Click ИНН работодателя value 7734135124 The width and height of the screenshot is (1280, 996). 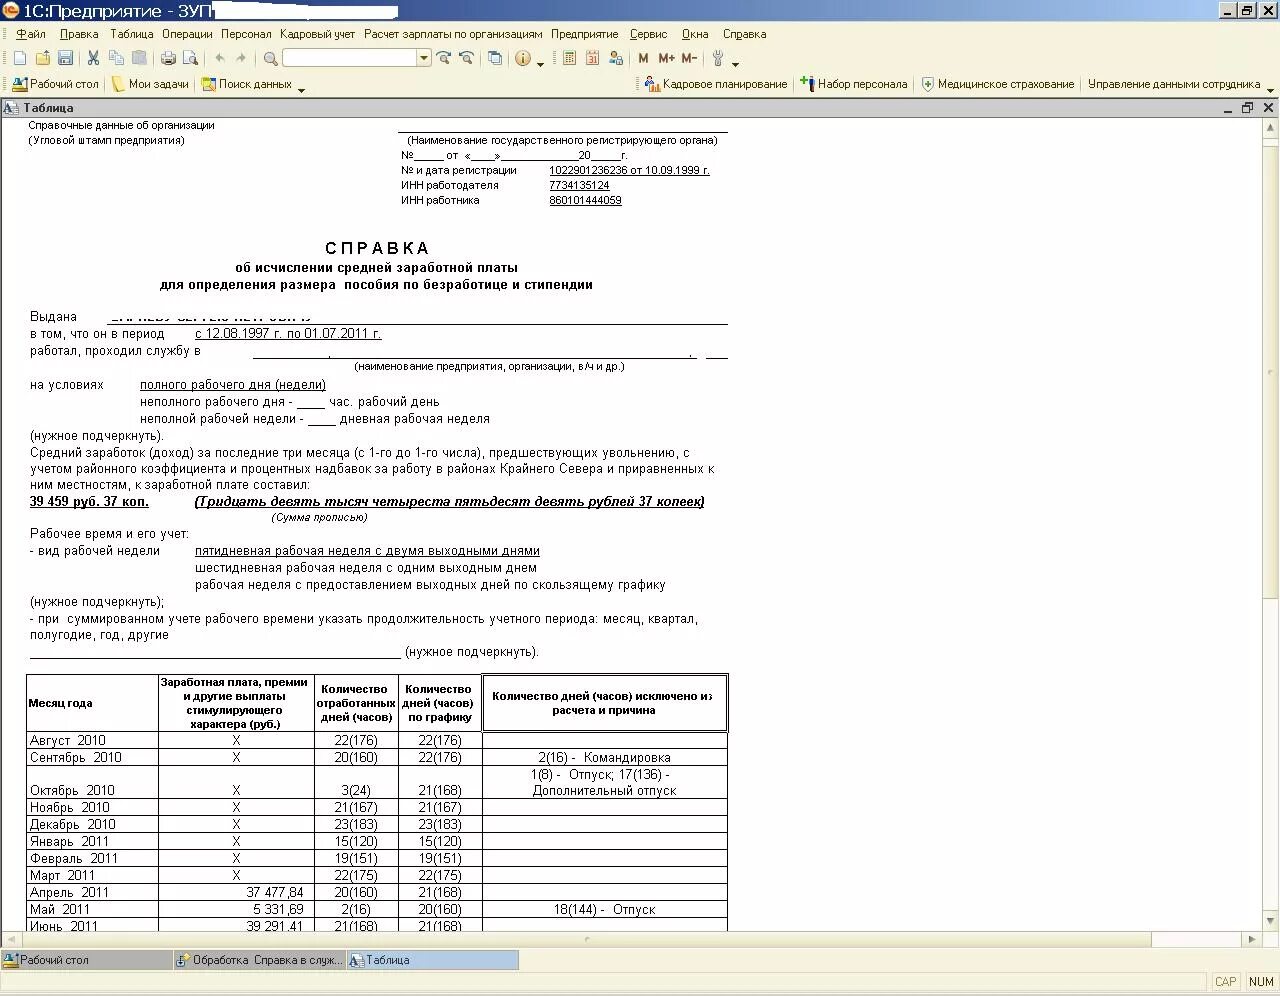[x=579, y=185]
